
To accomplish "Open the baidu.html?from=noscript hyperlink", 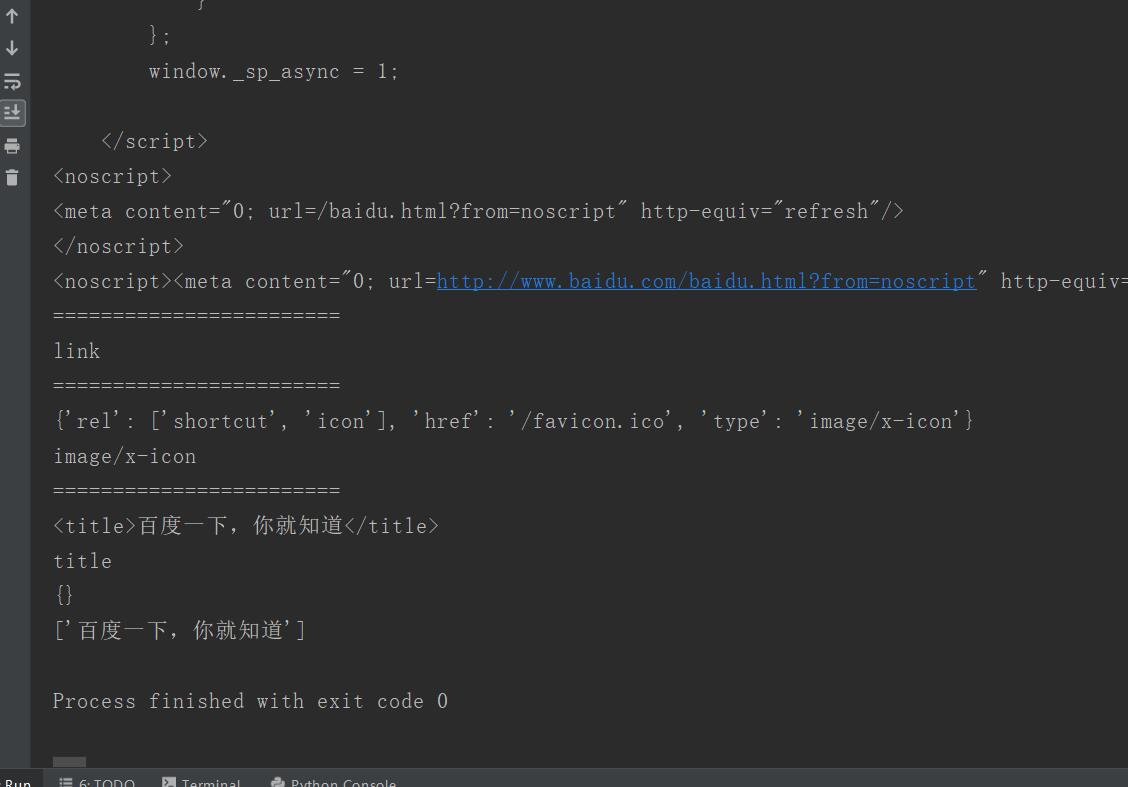I will [706, 281].
